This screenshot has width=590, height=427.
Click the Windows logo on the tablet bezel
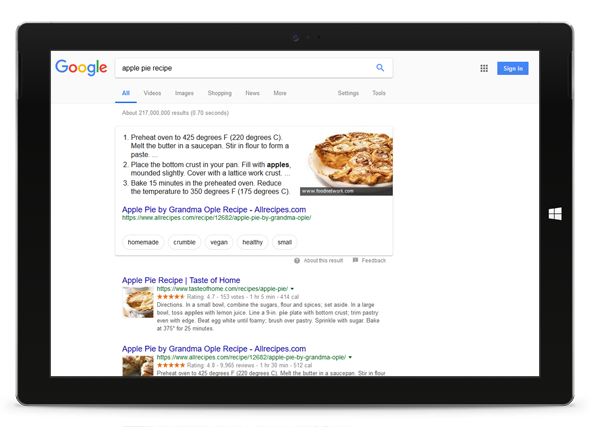[555, 214]
